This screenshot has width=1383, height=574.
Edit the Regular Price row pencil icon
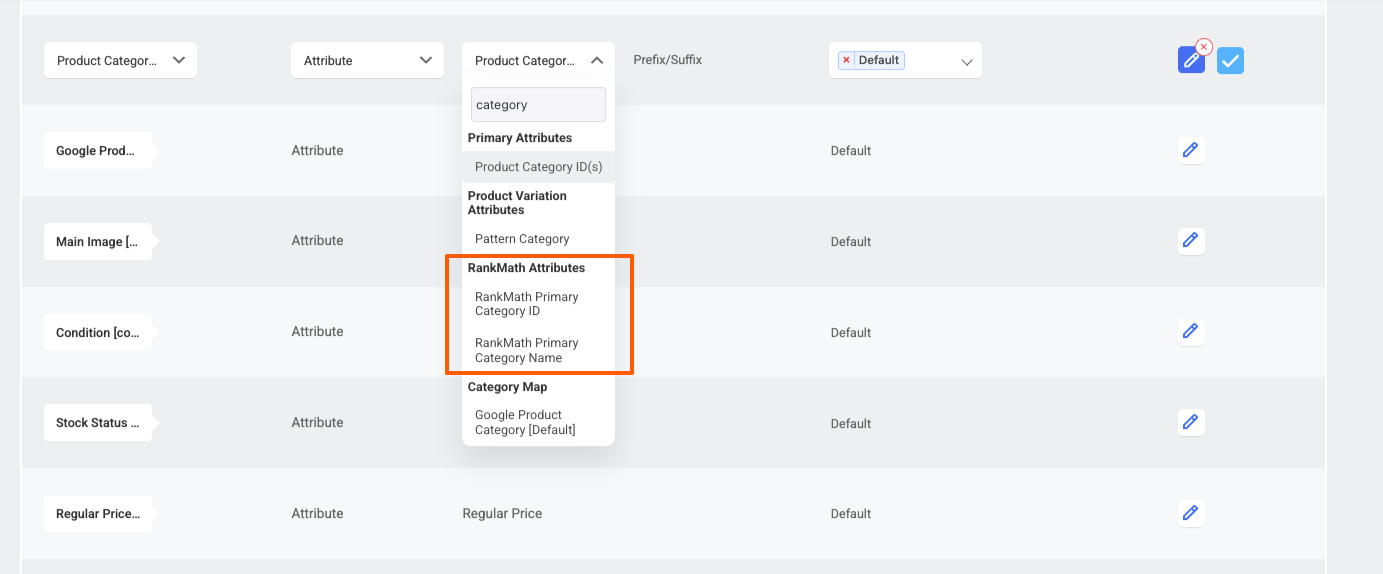point(1190,513)
